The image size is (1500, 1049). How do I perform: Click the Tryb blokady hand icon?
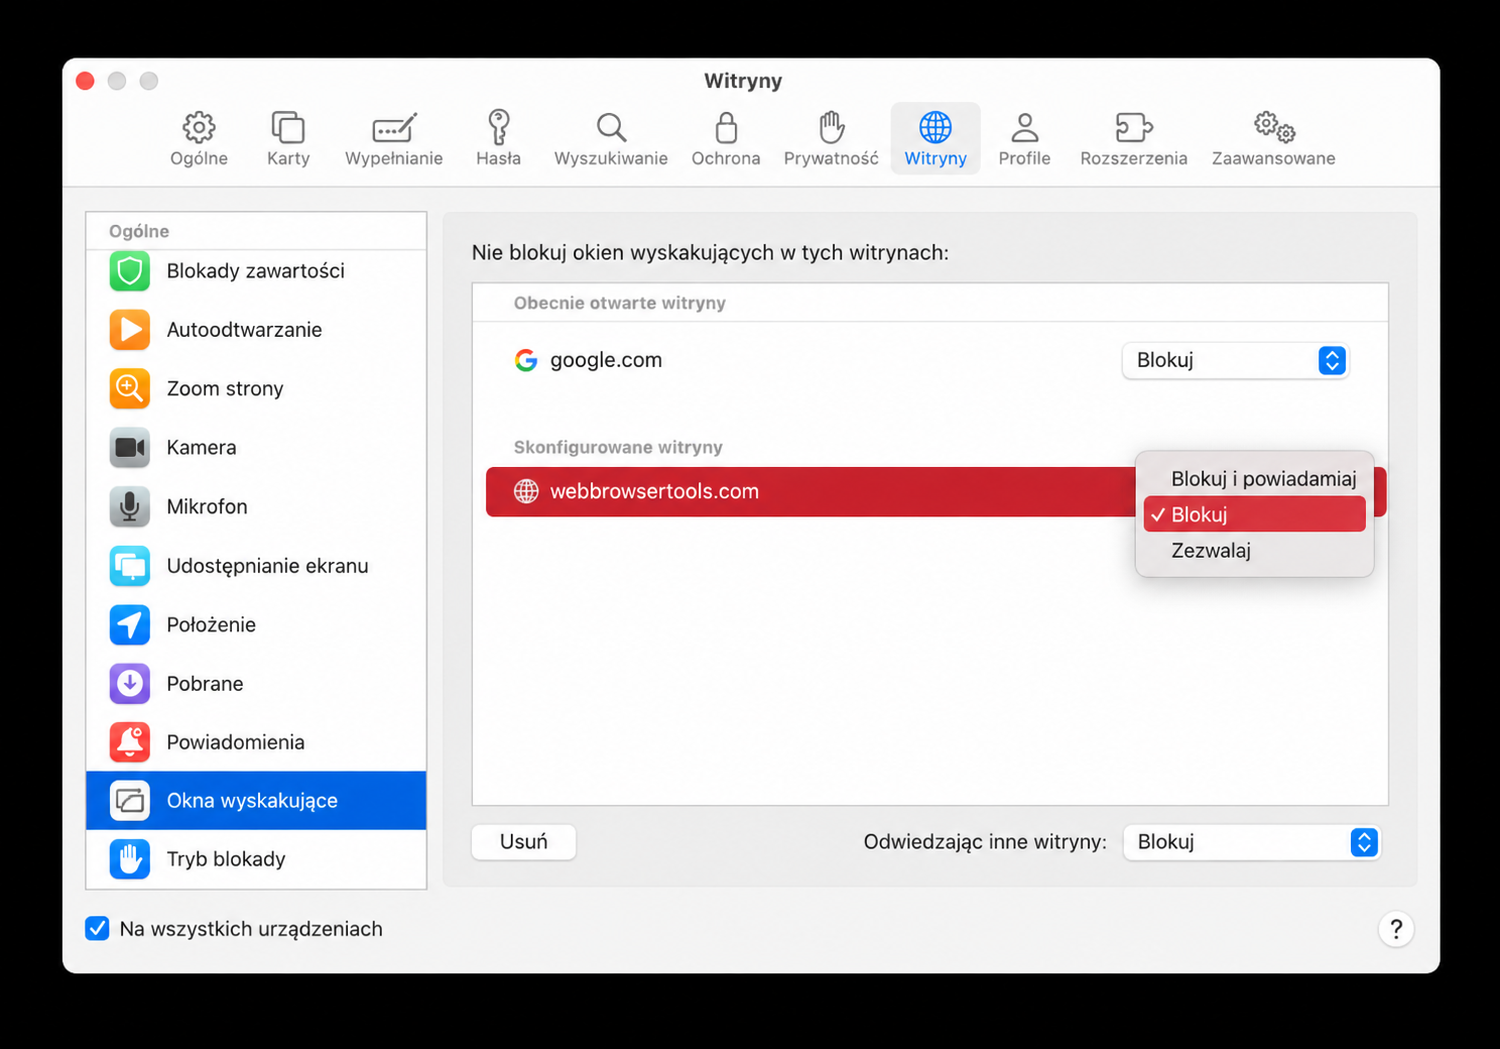[130, 859]
